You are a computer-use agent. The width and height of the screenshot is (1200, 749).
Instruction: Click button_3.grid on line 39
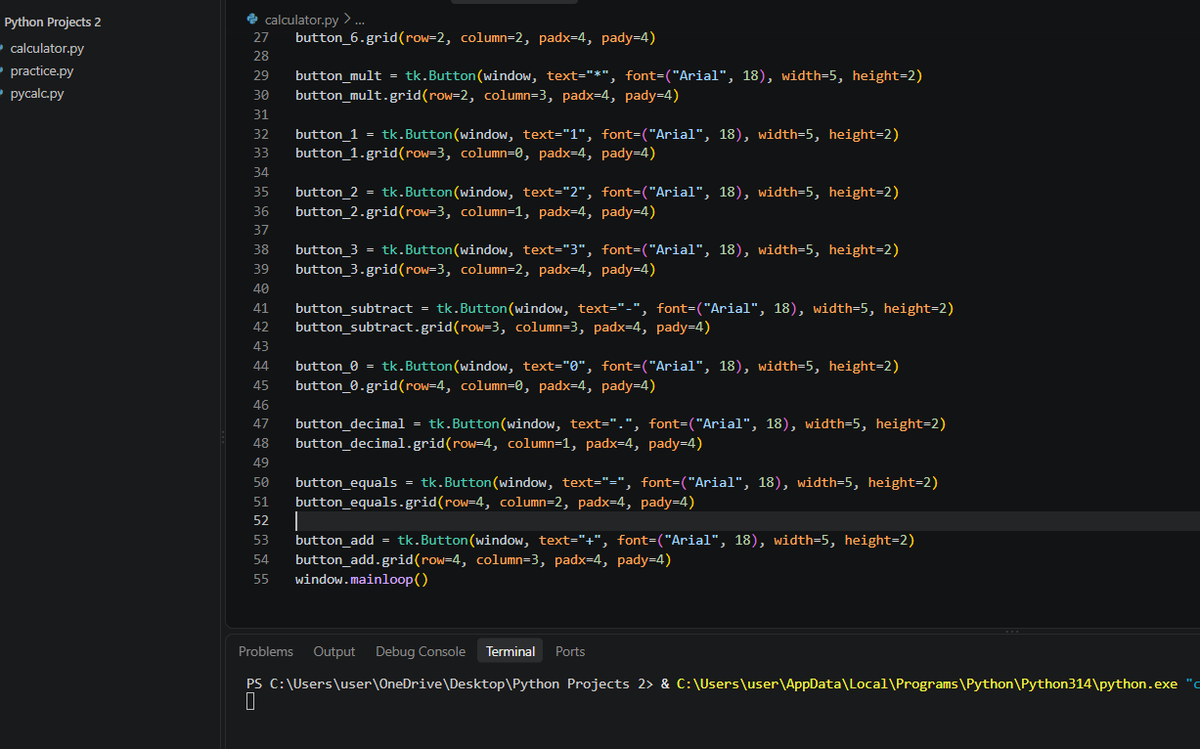(345, 269)
